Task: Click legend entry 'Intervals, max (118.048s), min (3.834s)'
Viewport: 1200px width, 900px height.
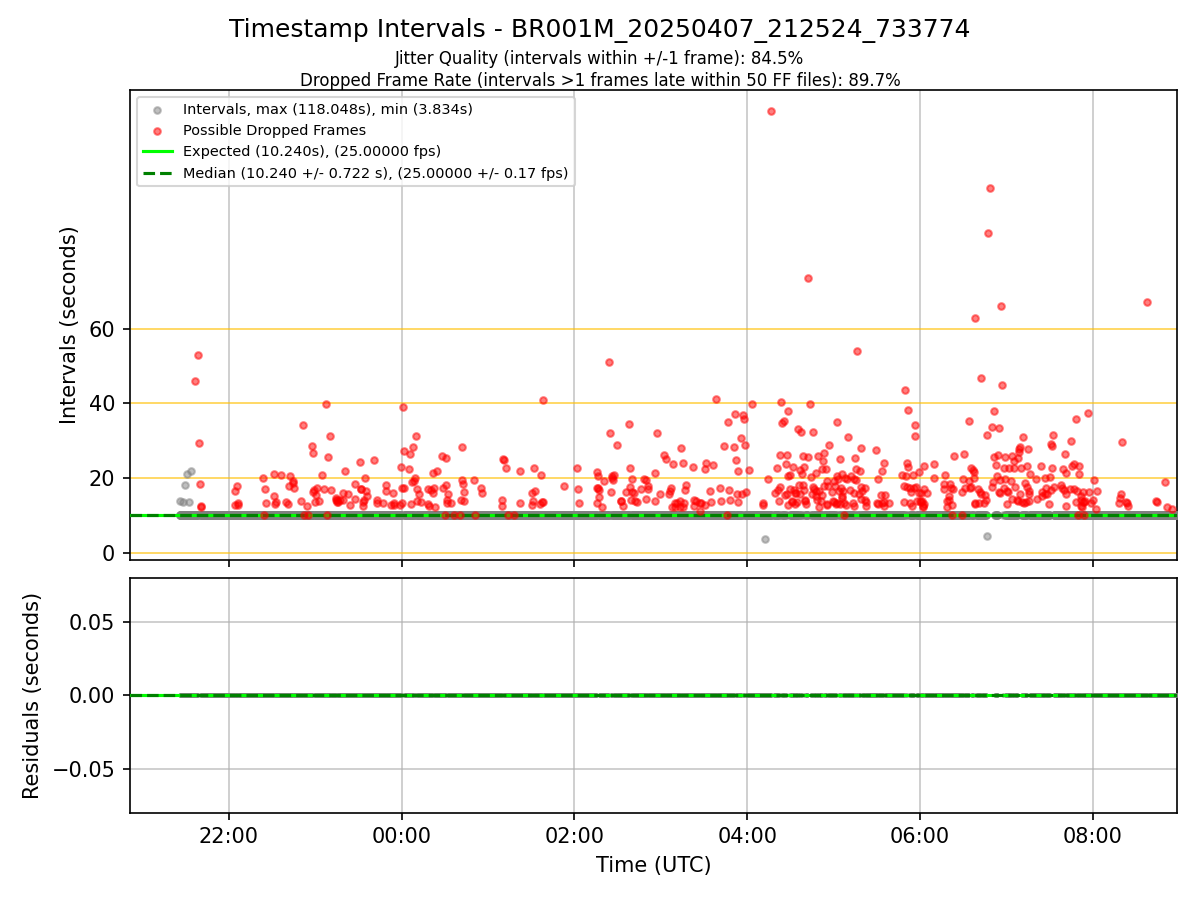Action: coord(328,108)
